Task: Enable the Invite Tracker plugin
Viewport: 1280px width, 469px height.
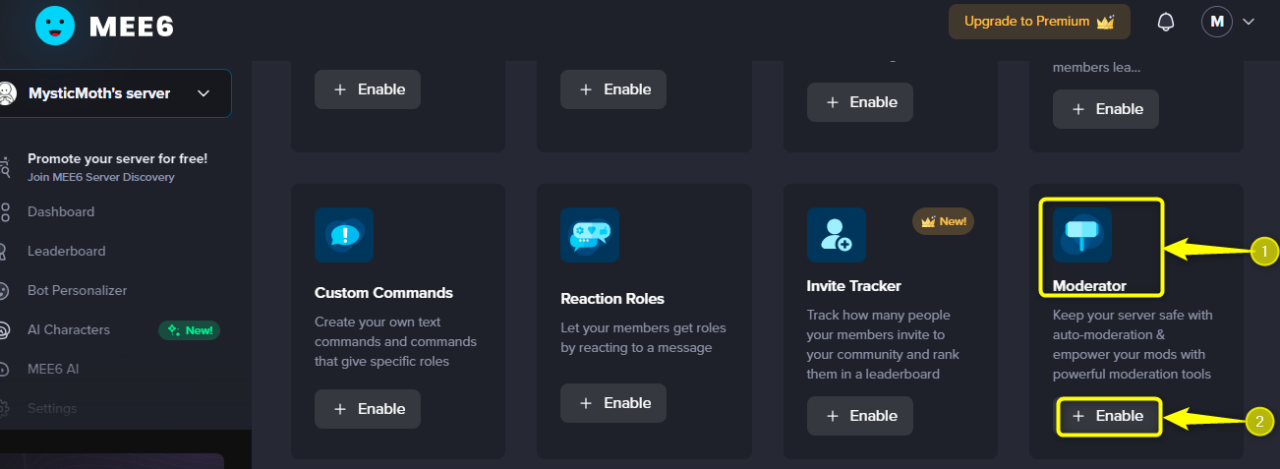Action: [860, 416]
